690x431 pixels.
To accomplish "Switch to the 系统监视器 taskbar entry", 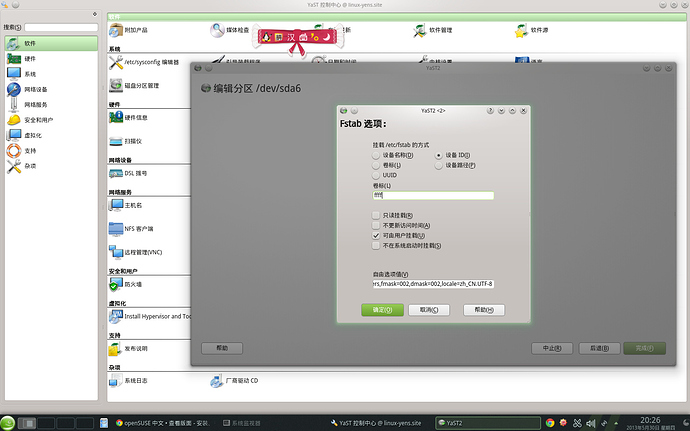I will pyautogui.click(x=242, y=423).
